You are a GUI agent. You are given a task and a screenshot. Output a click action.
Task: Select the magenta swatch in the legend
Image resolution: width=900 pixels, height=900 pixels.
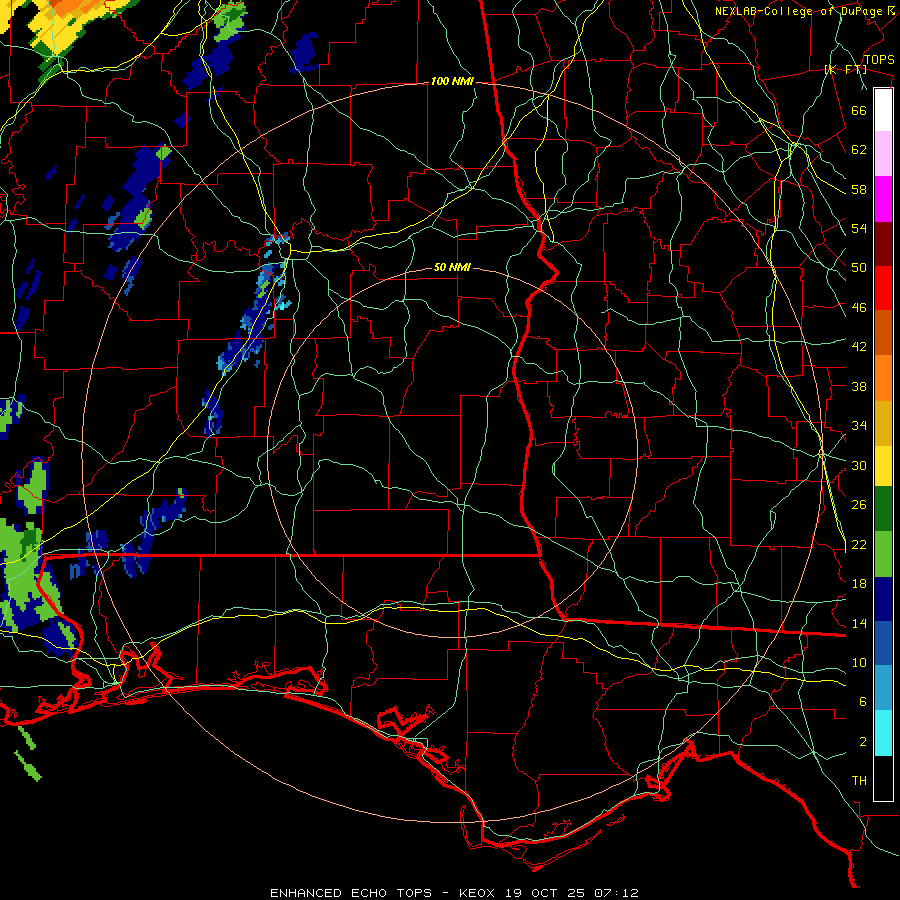pyautogui.click(x=883, y=199)
